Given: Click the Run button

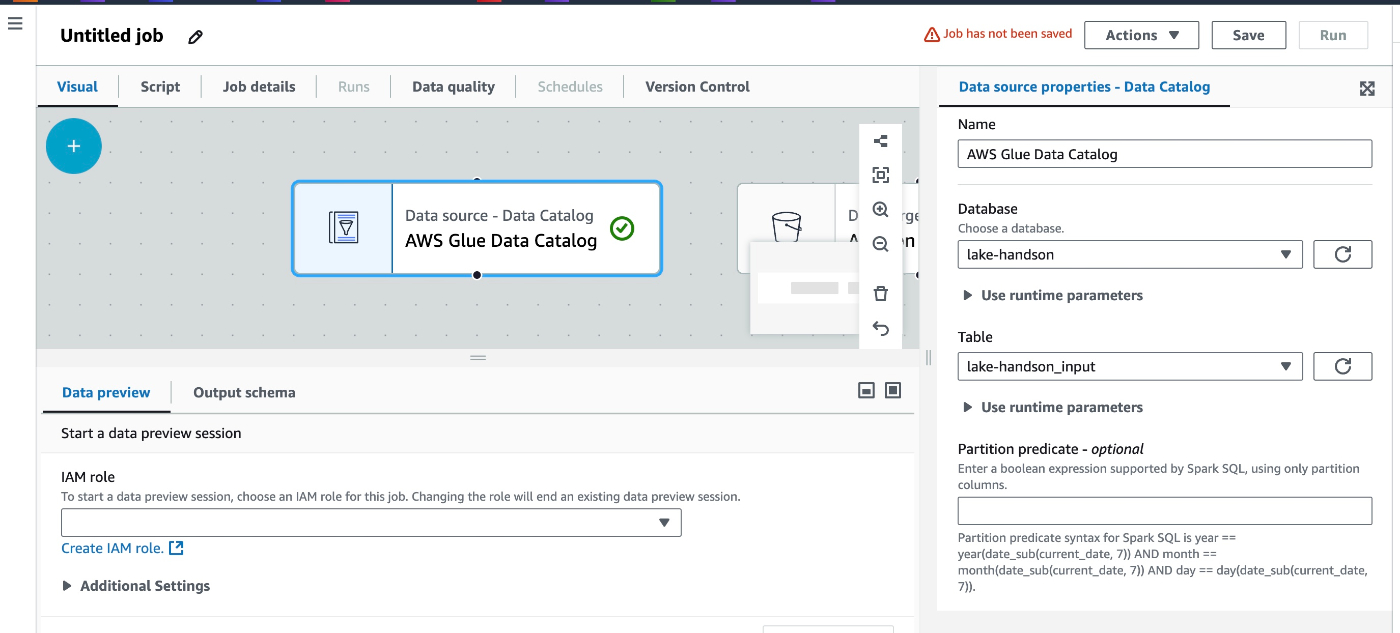Looking at the screenshot, I should point(1333,35).
